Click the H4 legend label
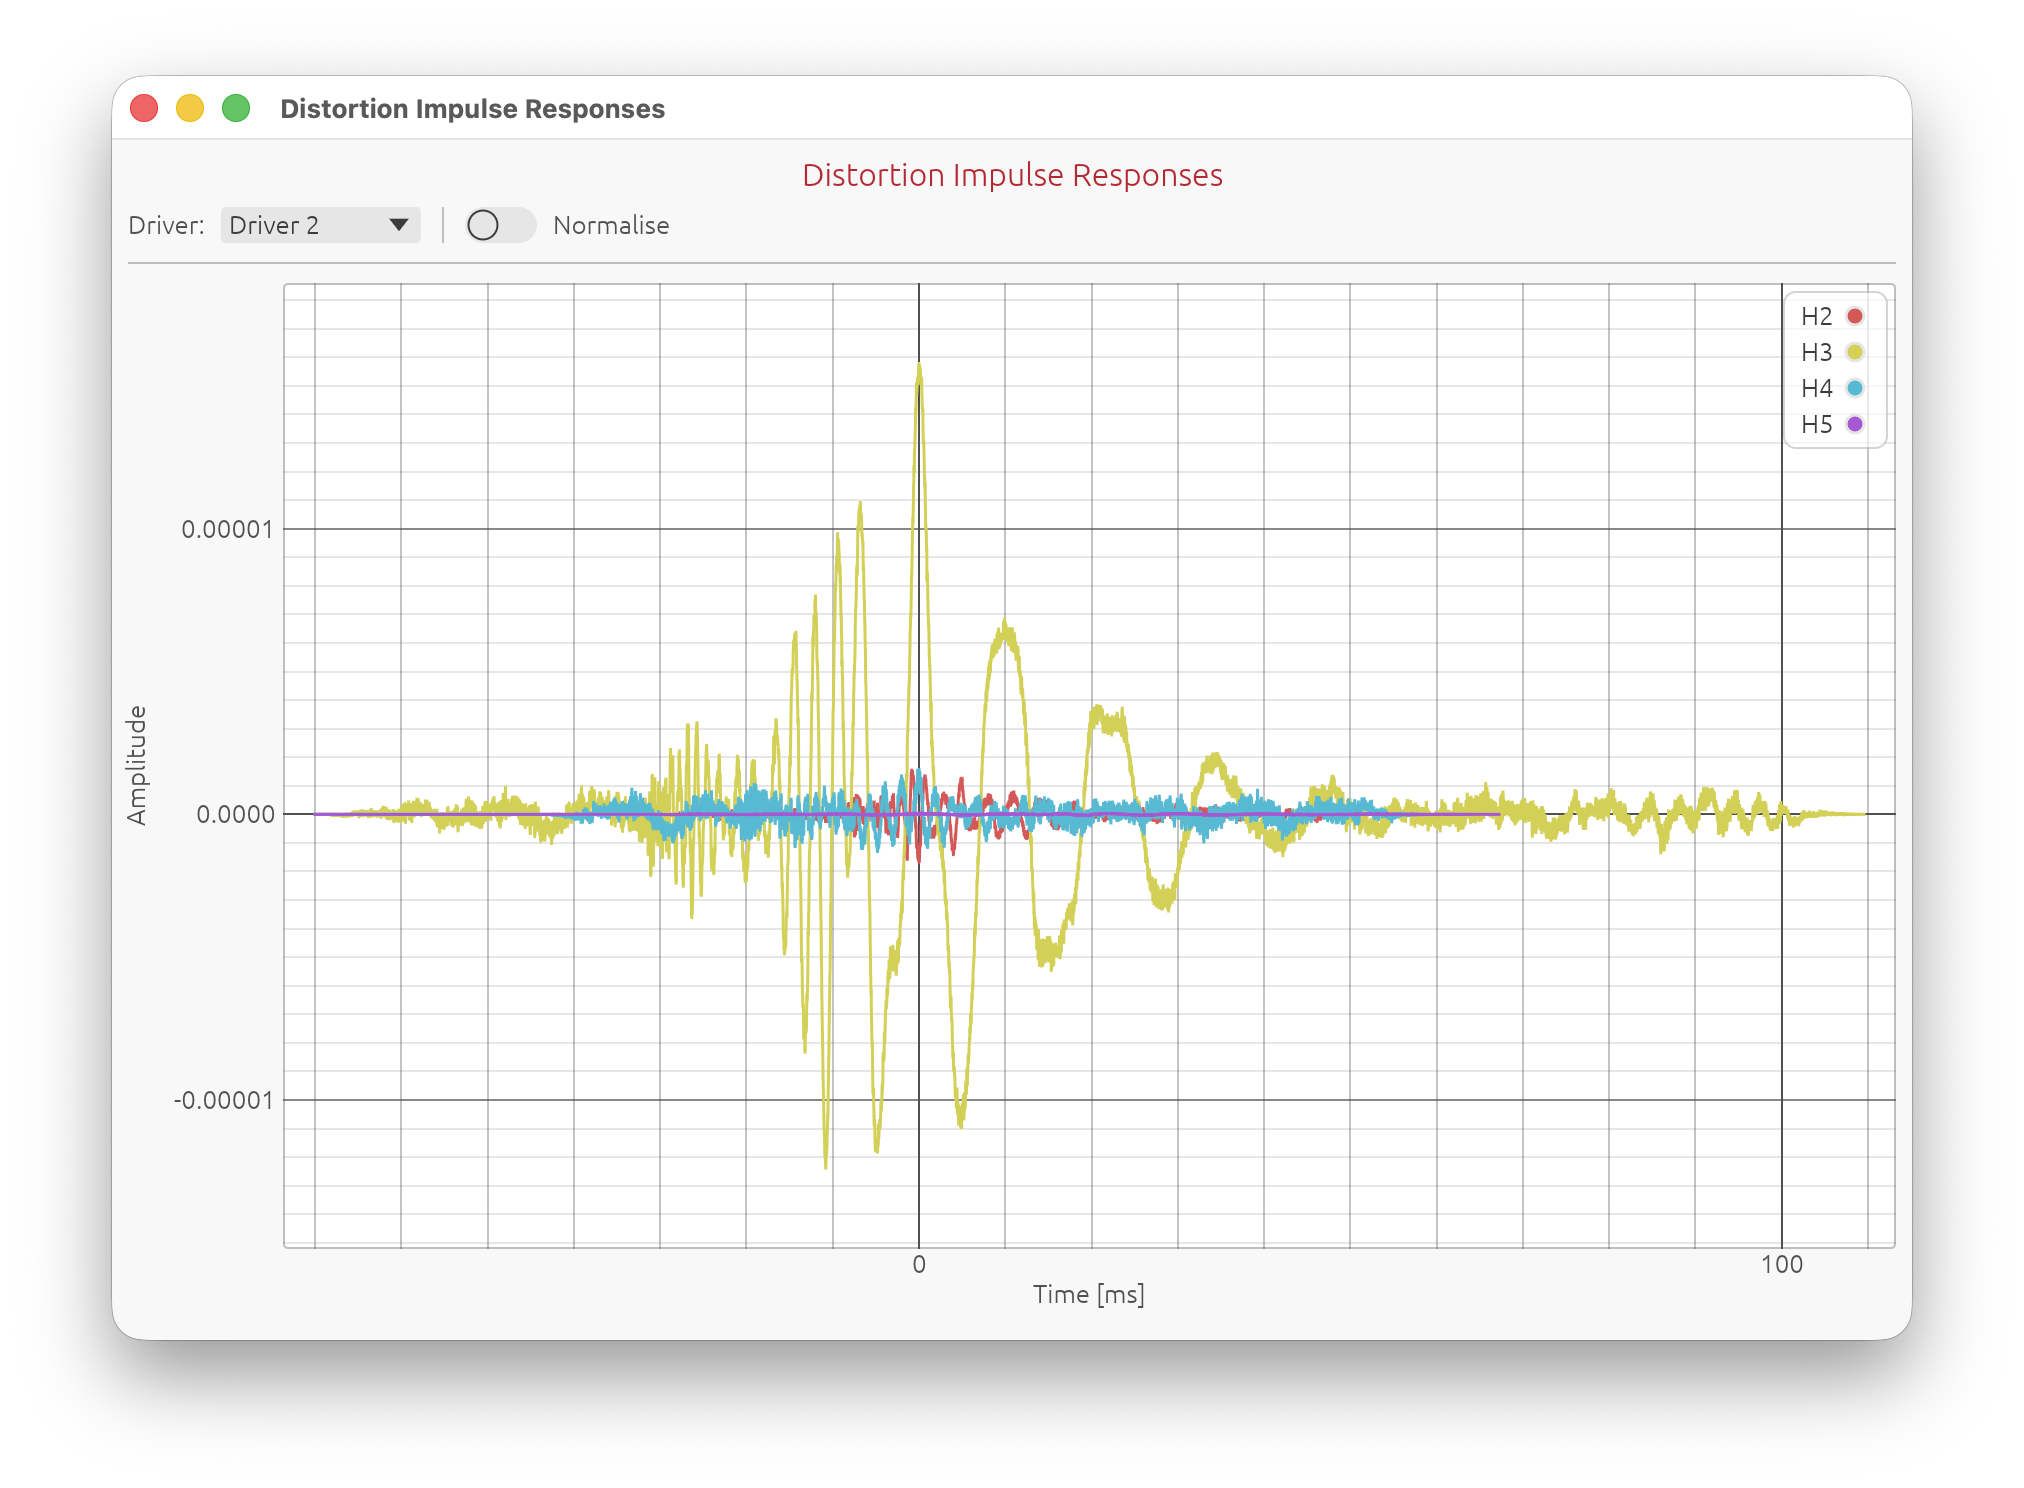Screen dimensions: 2024x1488 [1816, 388]
